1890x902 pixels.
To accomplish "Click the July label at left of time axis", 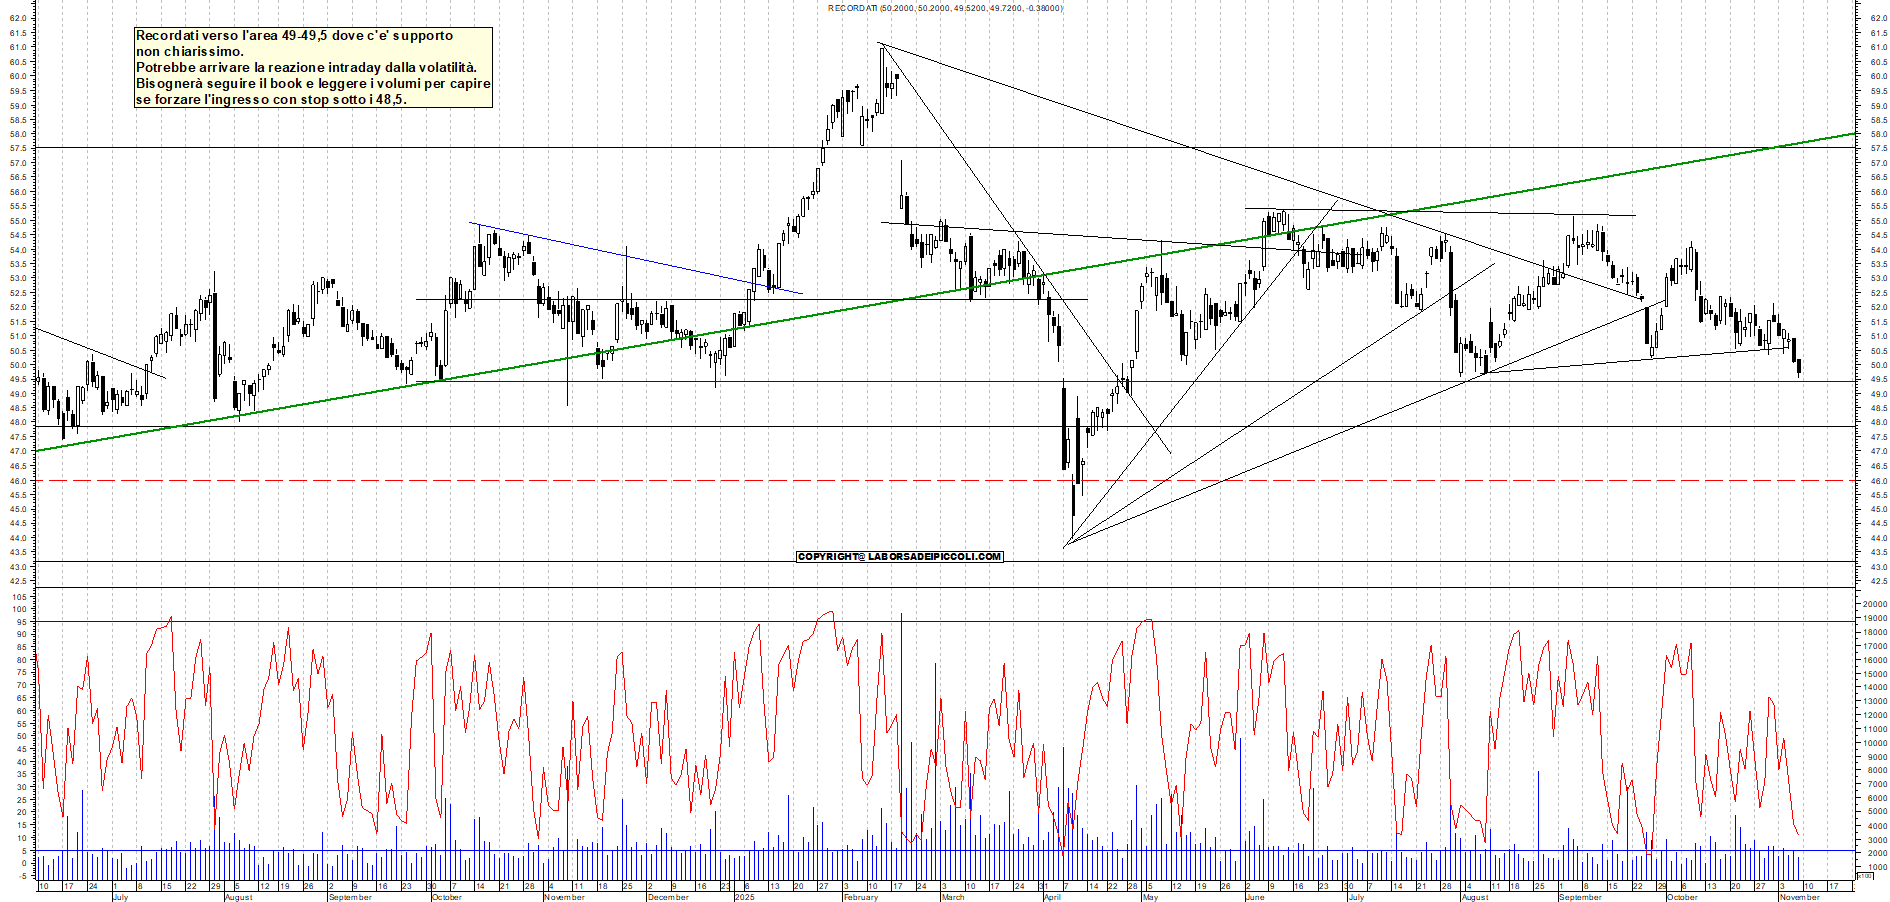I will (120, 897).
